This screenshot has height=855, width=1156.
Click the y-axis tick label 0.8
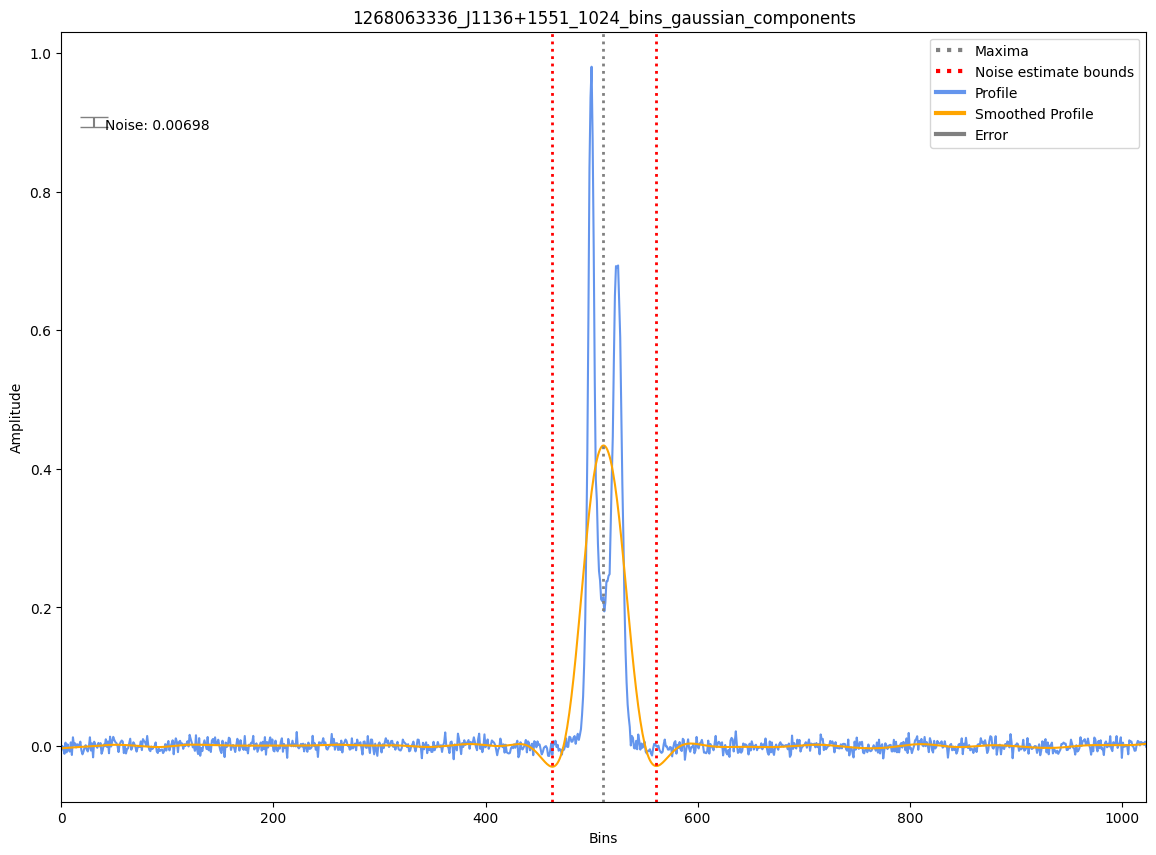pos(41,192)
